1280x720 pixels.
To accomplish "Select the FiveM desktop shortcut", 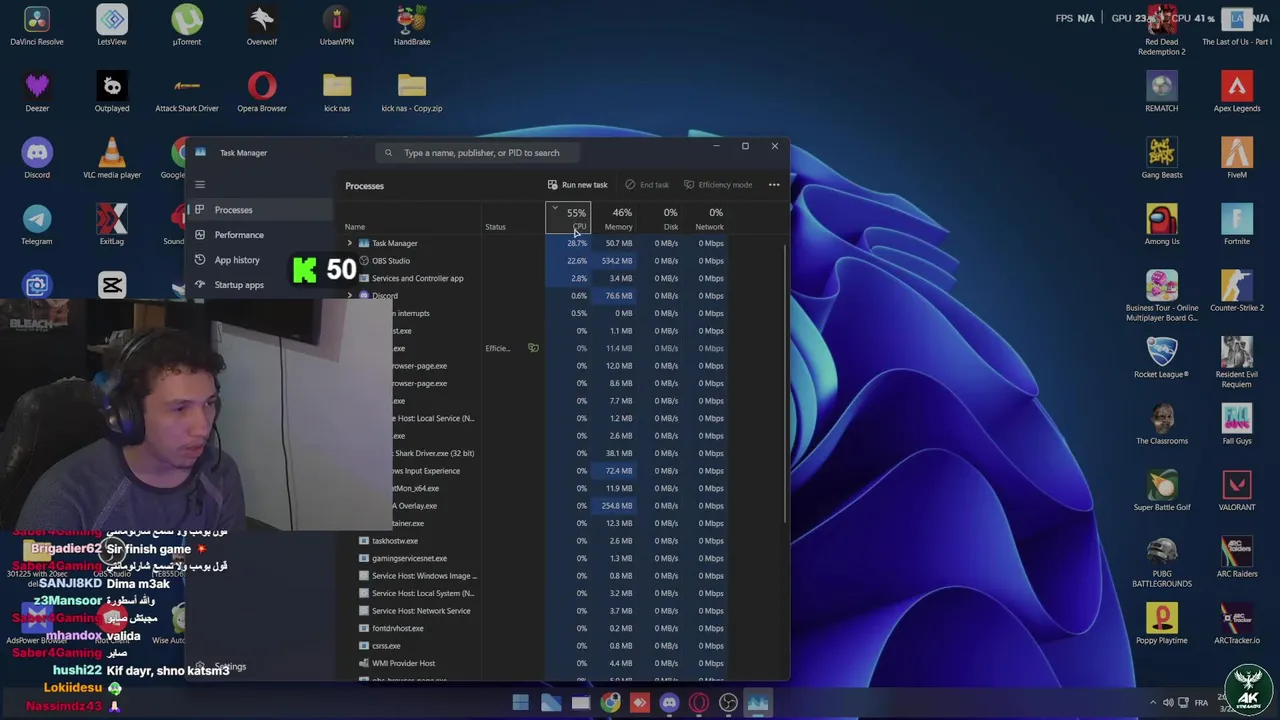I will (x=1237, y=158).
